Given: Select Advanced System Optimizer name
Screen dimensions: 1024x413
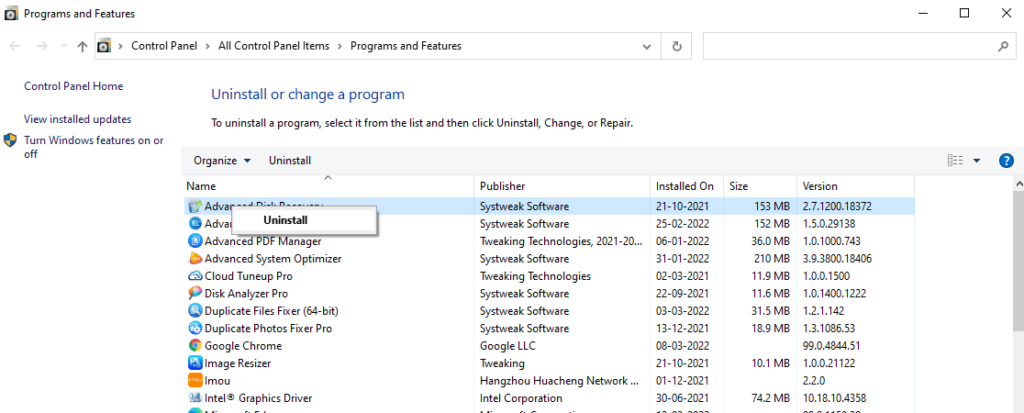Looking at the screenshot, I should 273,259.
